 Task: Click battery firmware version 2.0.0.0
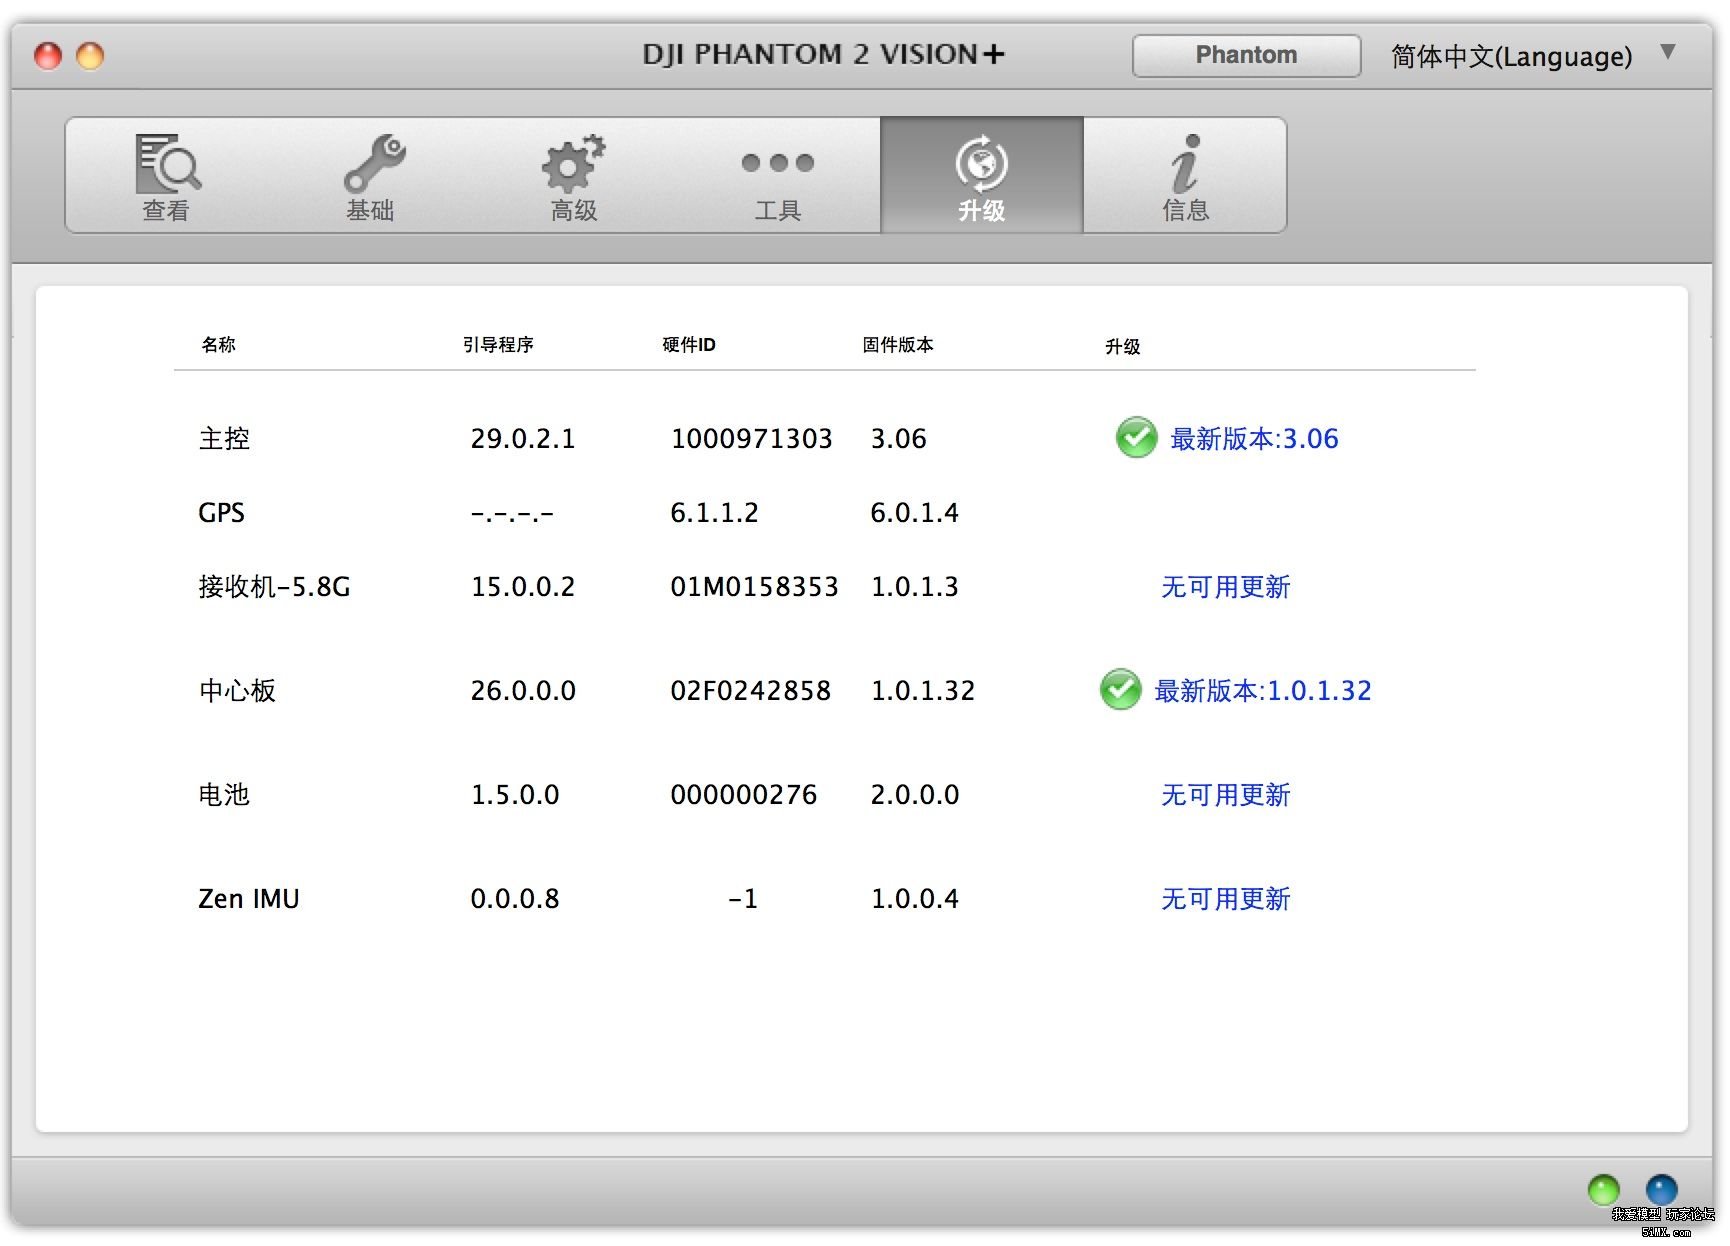[914, 794]
